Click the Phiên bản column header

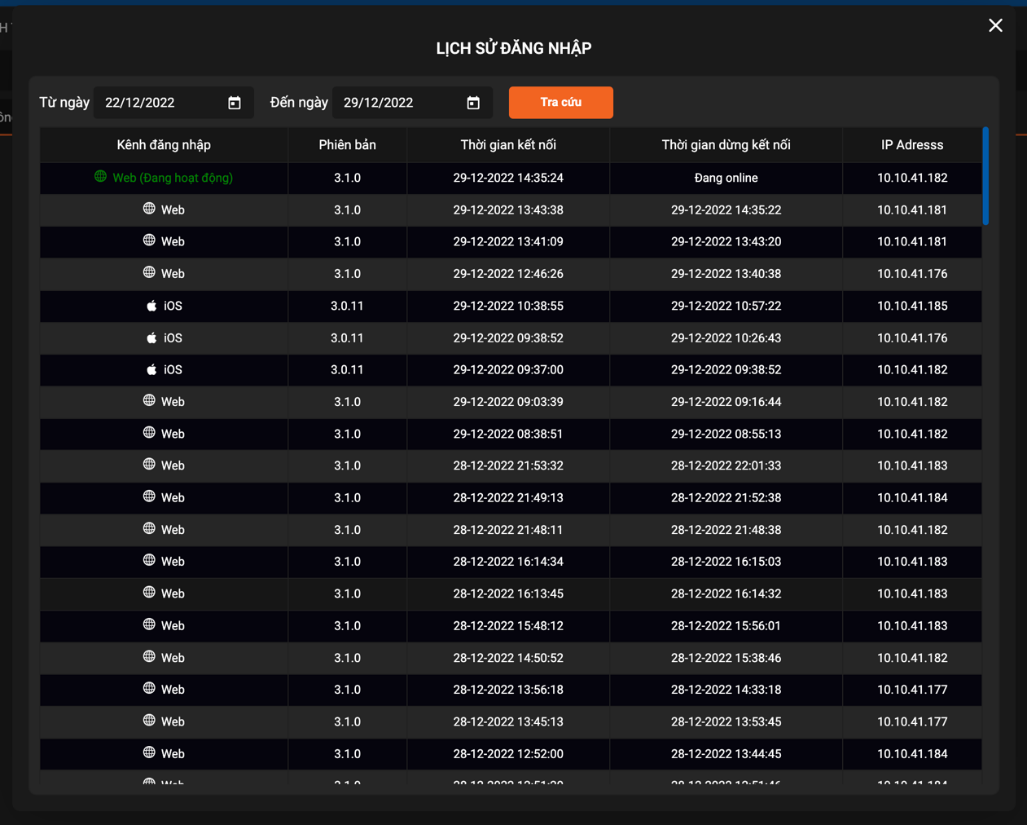click(347, 145)
